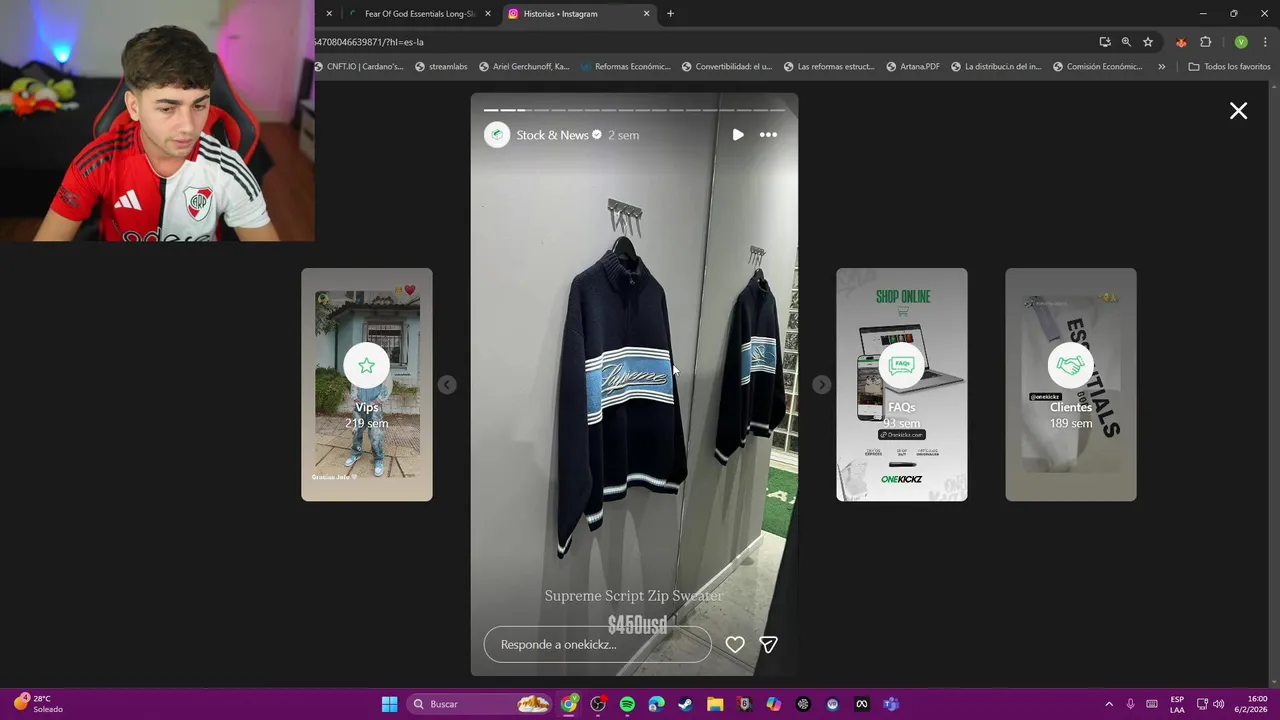The image size is (1280, 720).
Task: Open Spotify from the taskbar
Action: [x=627, y=704]
